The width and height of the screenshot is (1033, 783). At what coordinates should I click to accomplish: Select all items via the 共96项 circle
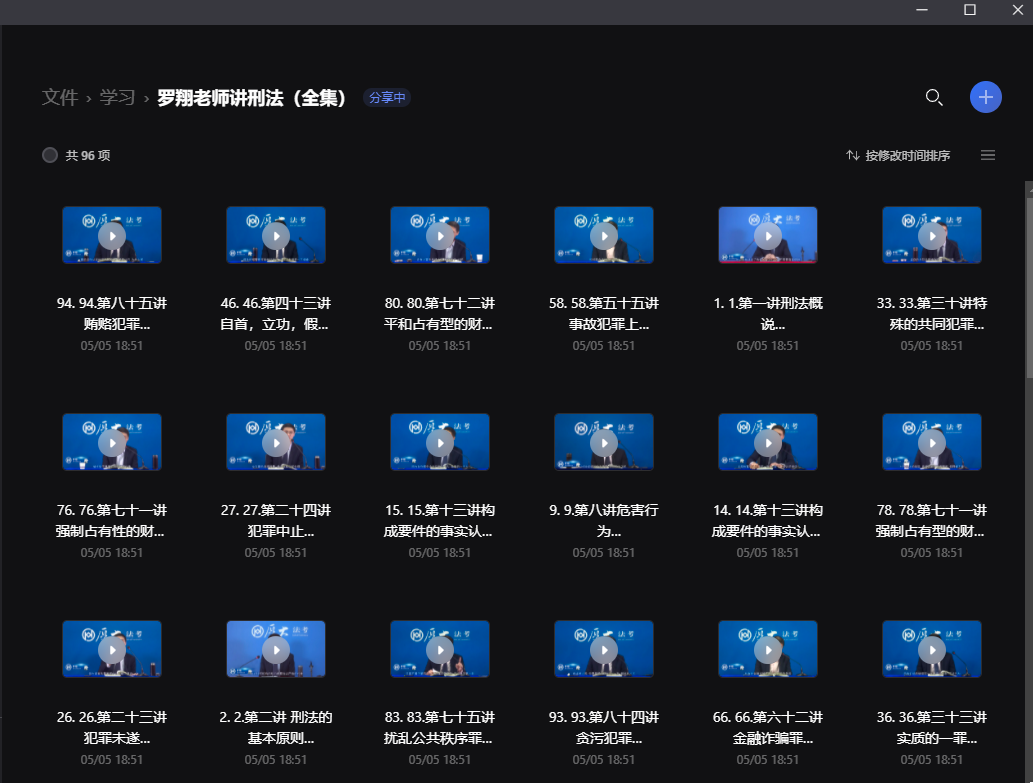tap(49, 155)
